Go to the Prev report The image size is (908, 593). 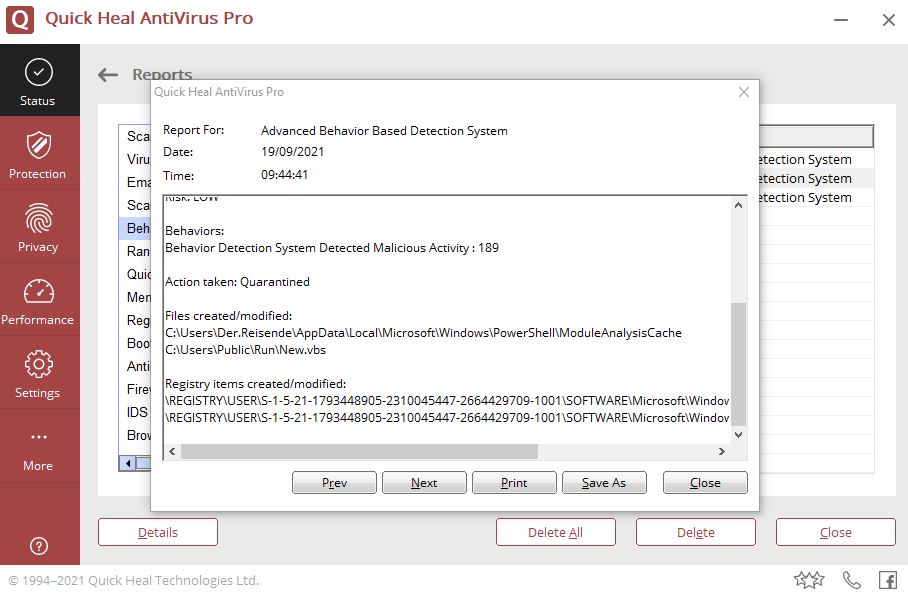pyautogui.click(x=334, y=482)
